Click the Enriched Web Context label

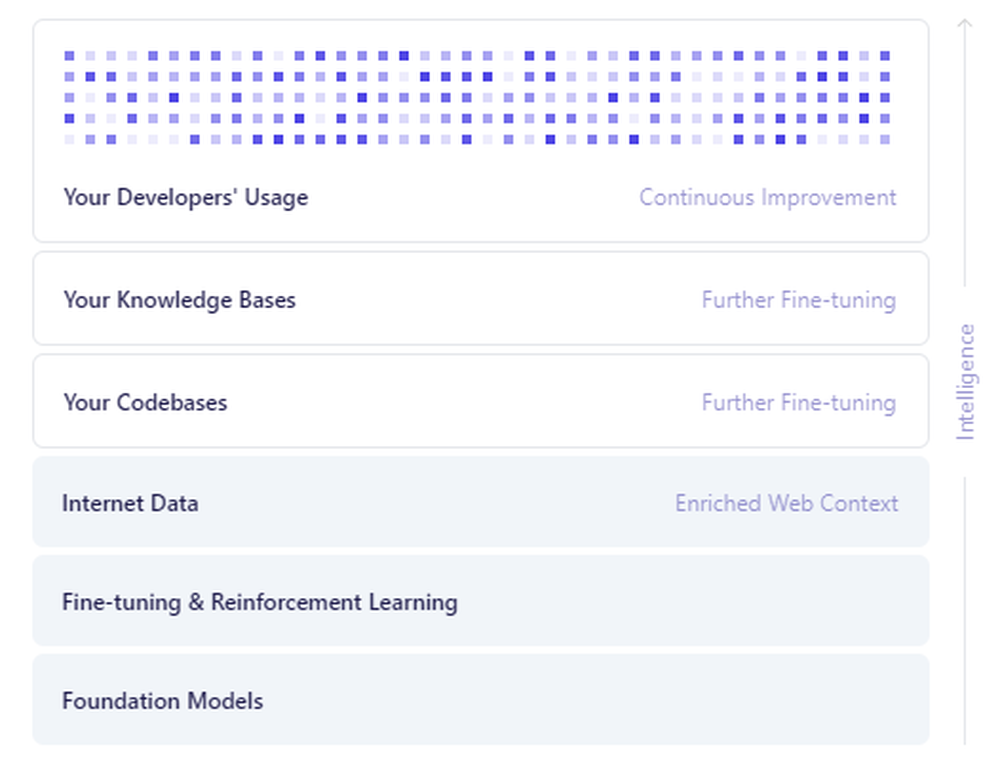pyautogui.click(x=787, y=503)
